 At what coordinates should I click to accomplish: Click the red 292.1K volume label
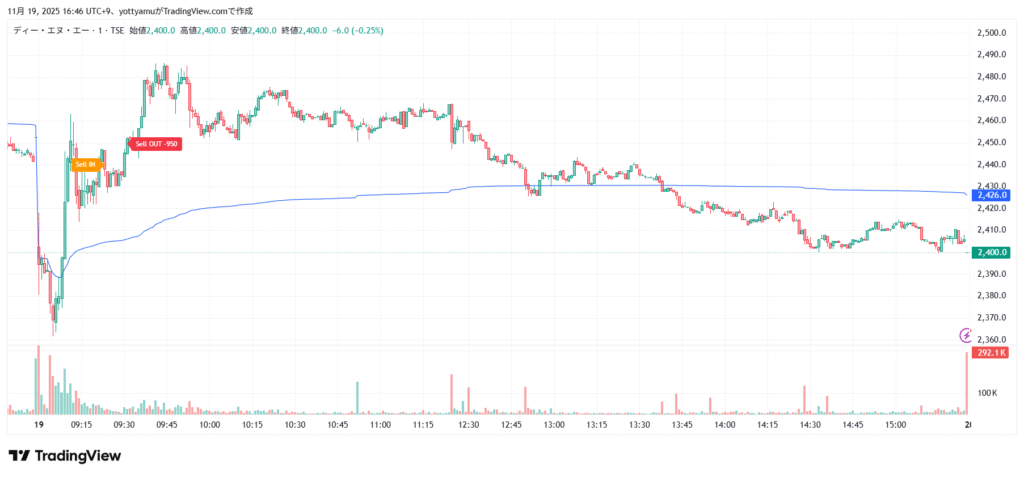994,354
